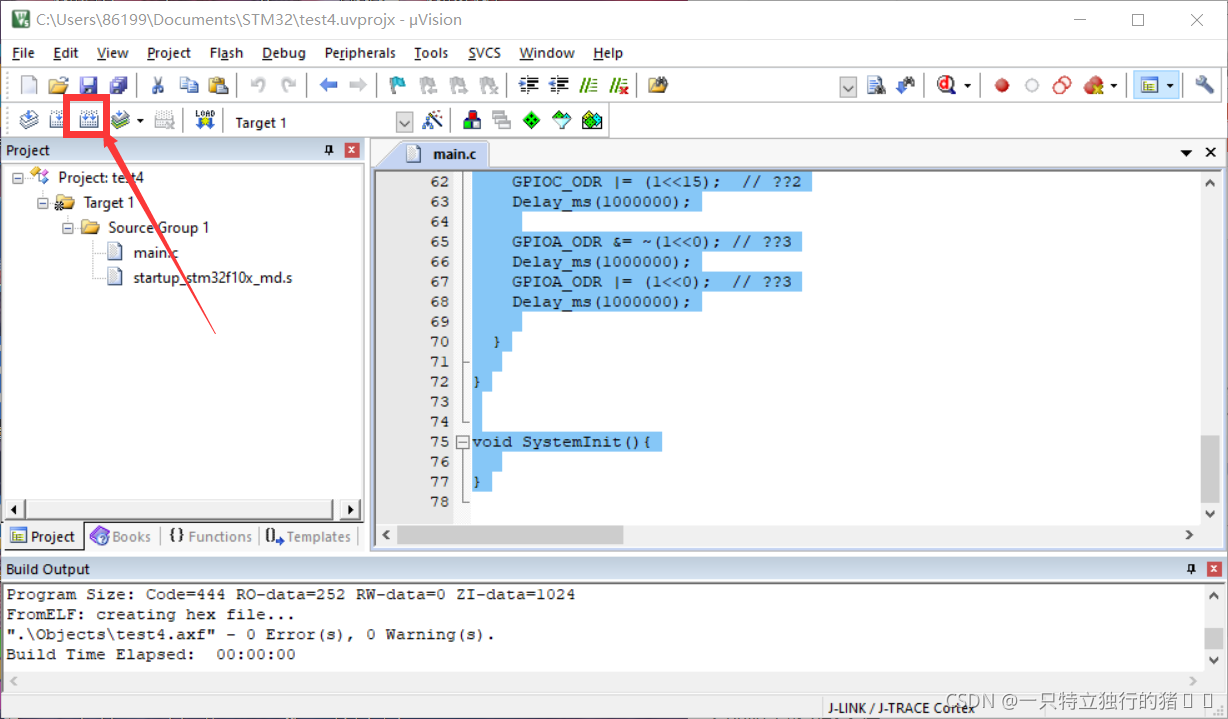Open a file using the folder icon
This screenshot has width=1228, height=719.
point(59,86)
